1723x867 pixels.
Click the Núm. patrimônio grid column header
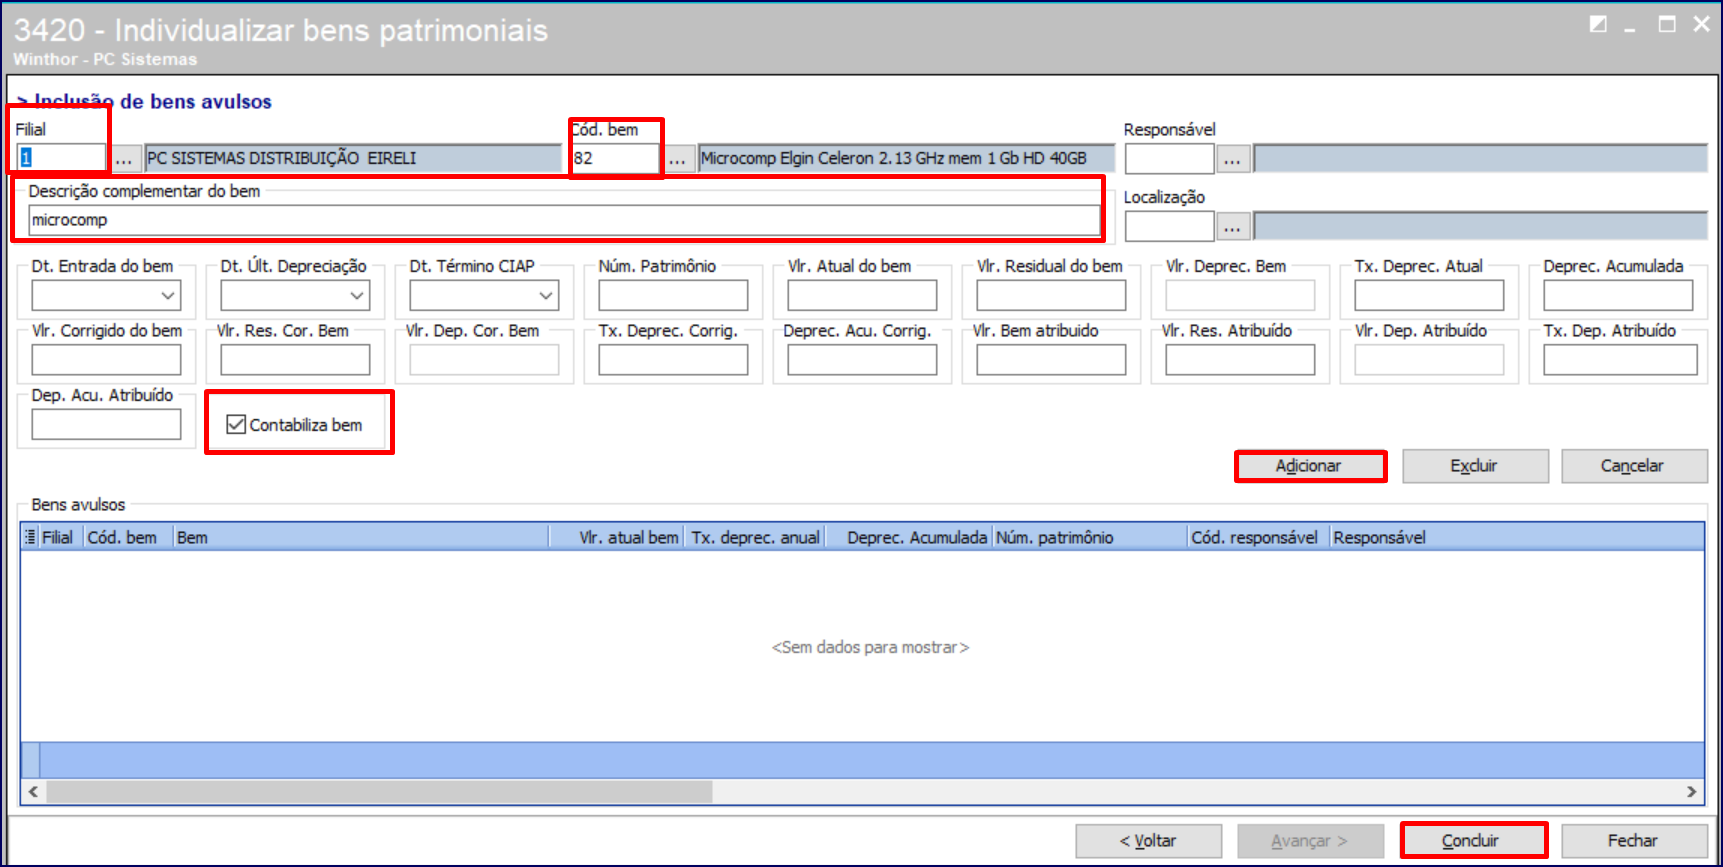click(x=1090, y=537)
